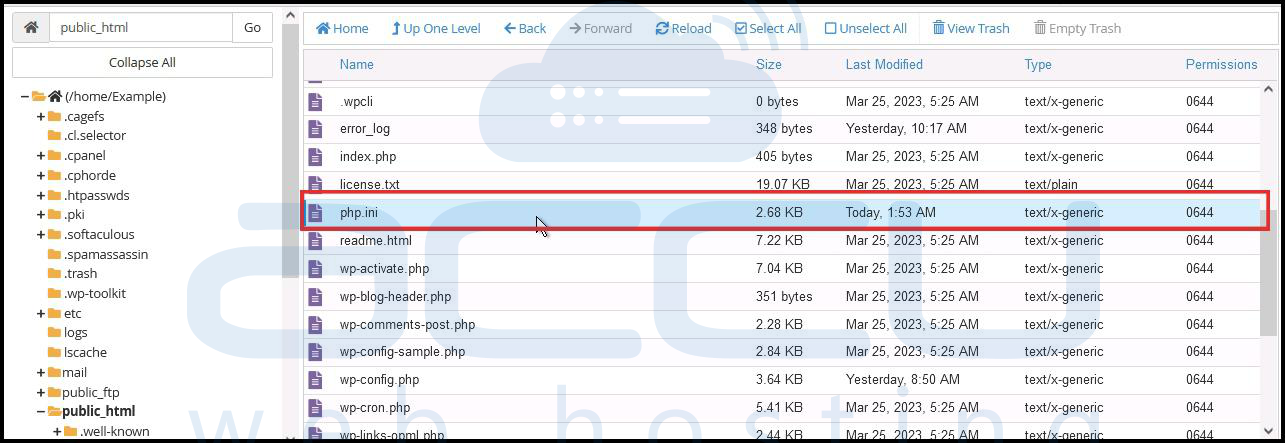Click the file icon for wp-config-sample.php

316,352
